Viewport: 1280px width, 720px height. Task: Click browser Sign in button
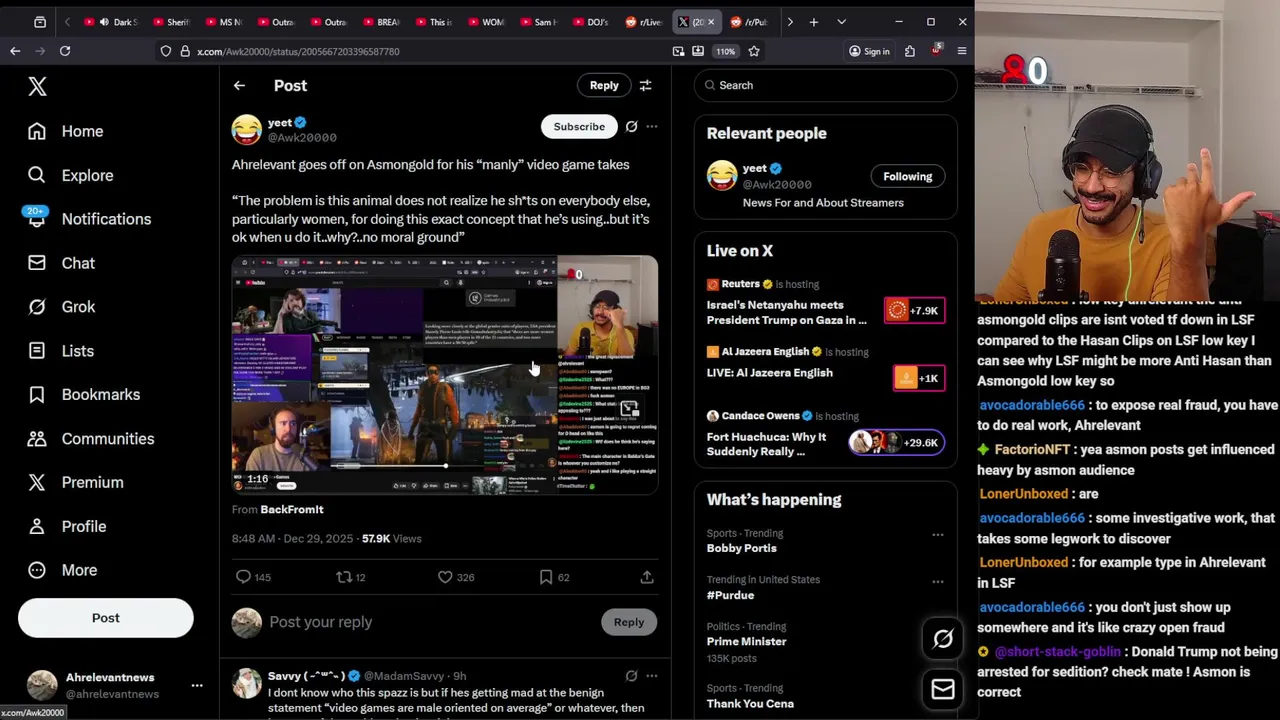[869, 51]
